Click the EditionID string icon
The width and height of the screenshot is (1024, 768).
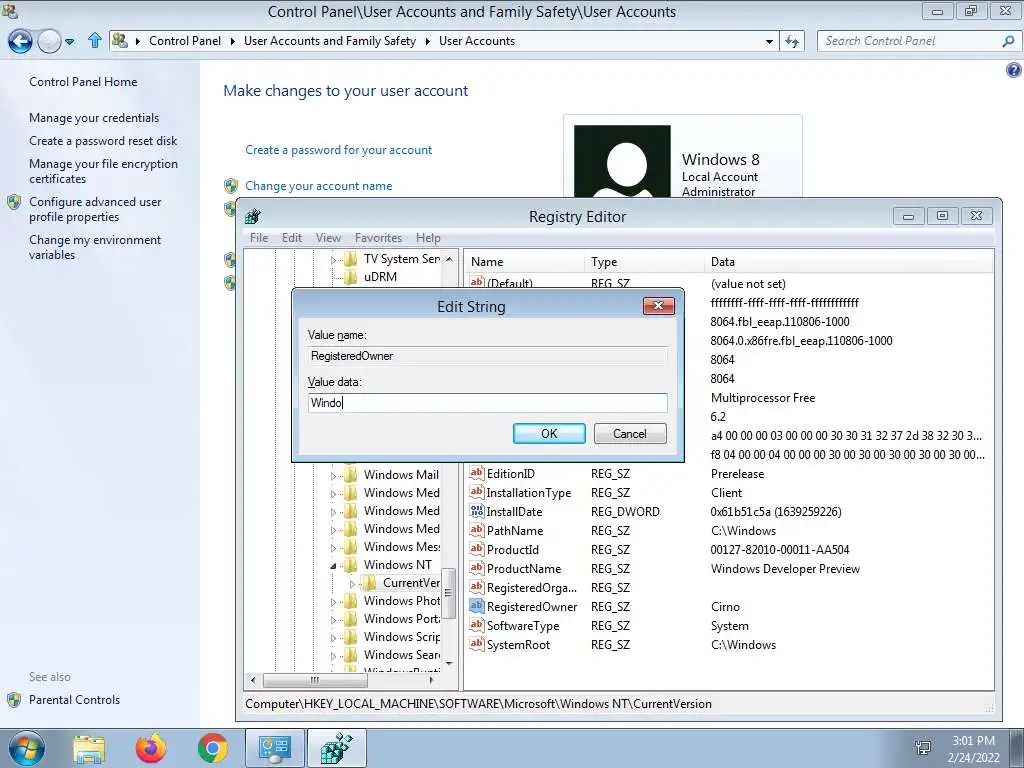(x=477, y=473)
